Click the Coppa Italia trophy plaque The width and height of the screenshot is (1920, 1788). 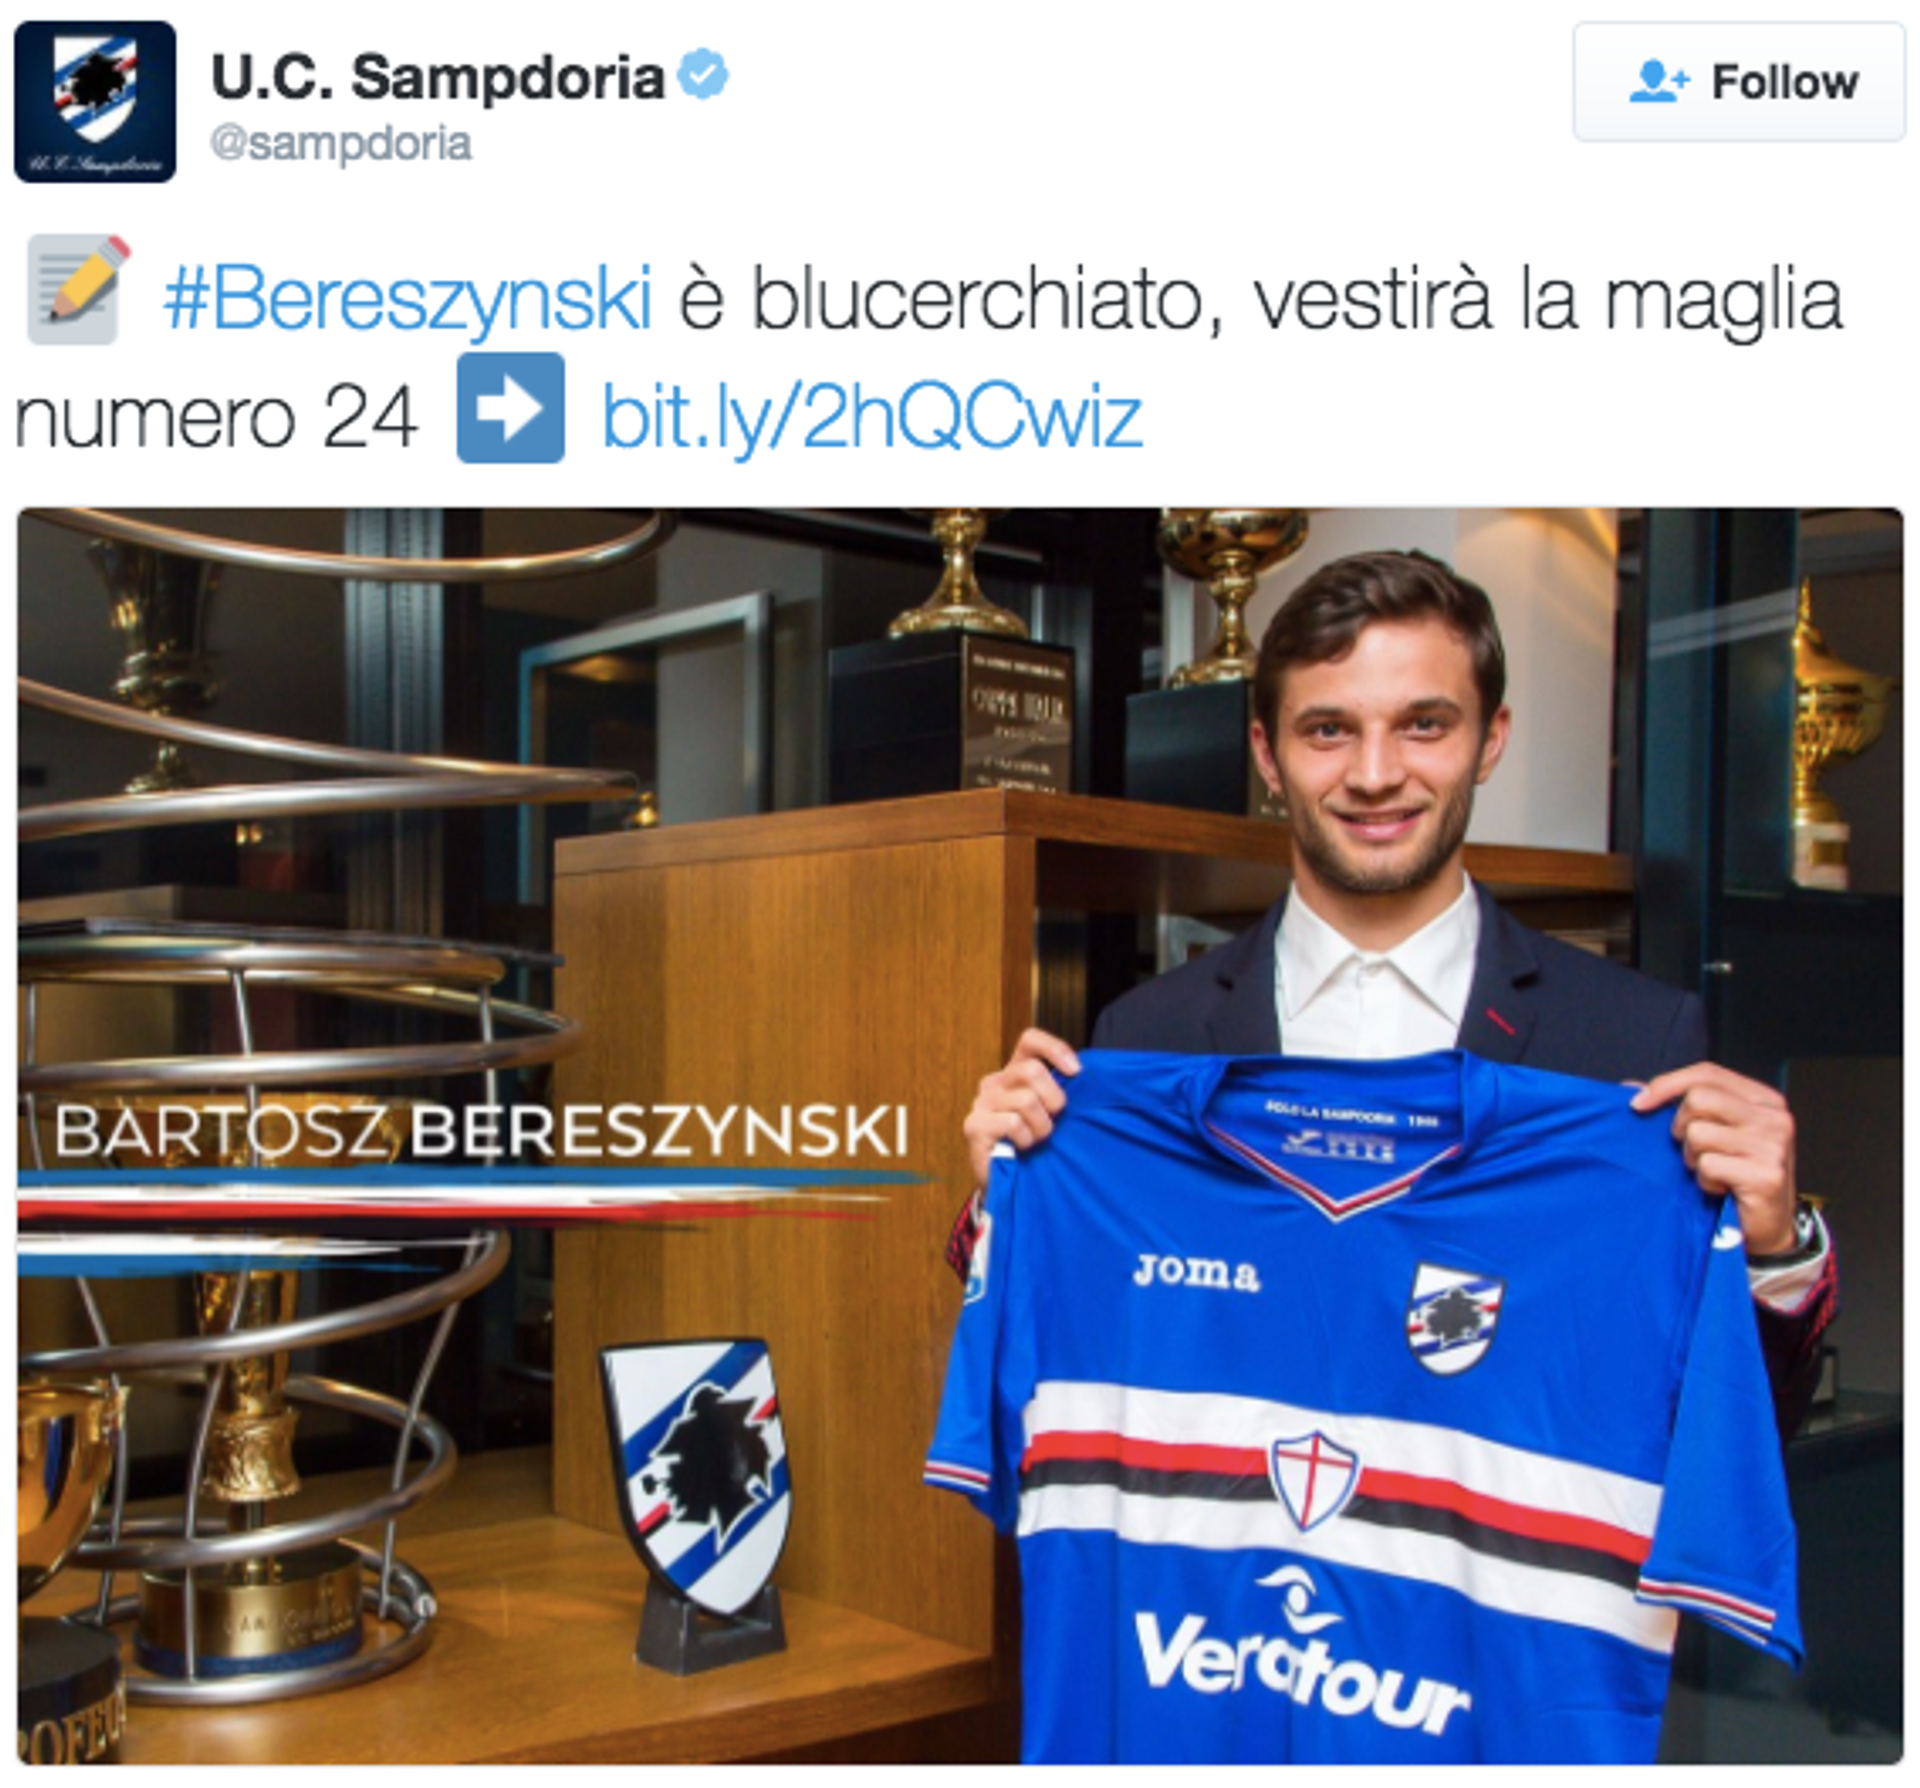coord(1017,715)
